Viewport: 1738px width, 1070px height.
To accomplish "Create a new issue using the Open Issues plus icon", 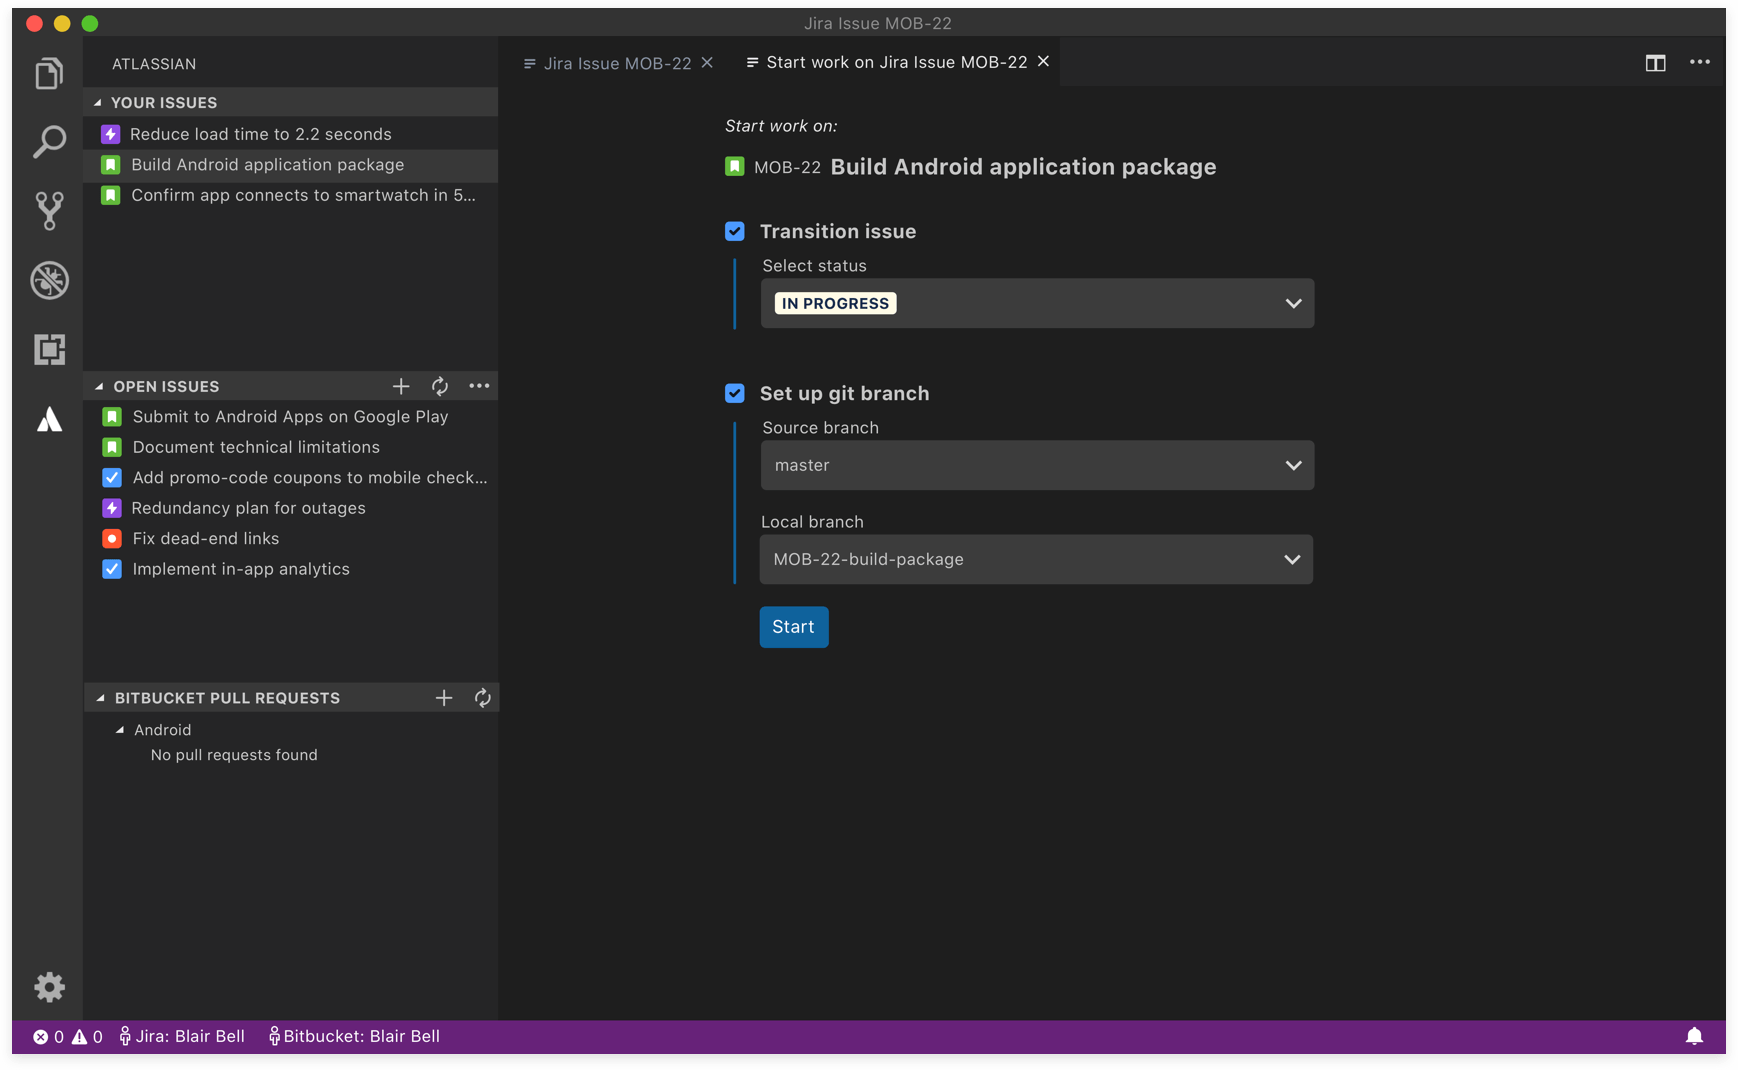I will pos(400,386).
